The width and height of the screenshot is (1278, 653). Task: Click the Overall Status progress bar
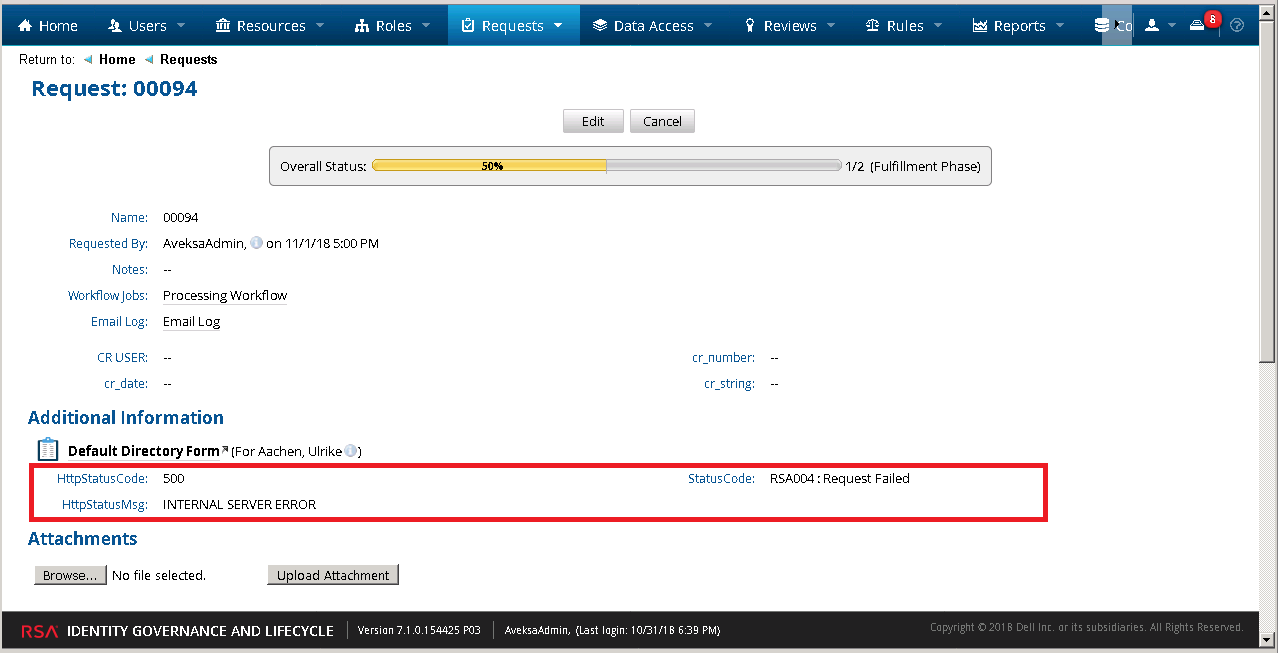[606, 166]
